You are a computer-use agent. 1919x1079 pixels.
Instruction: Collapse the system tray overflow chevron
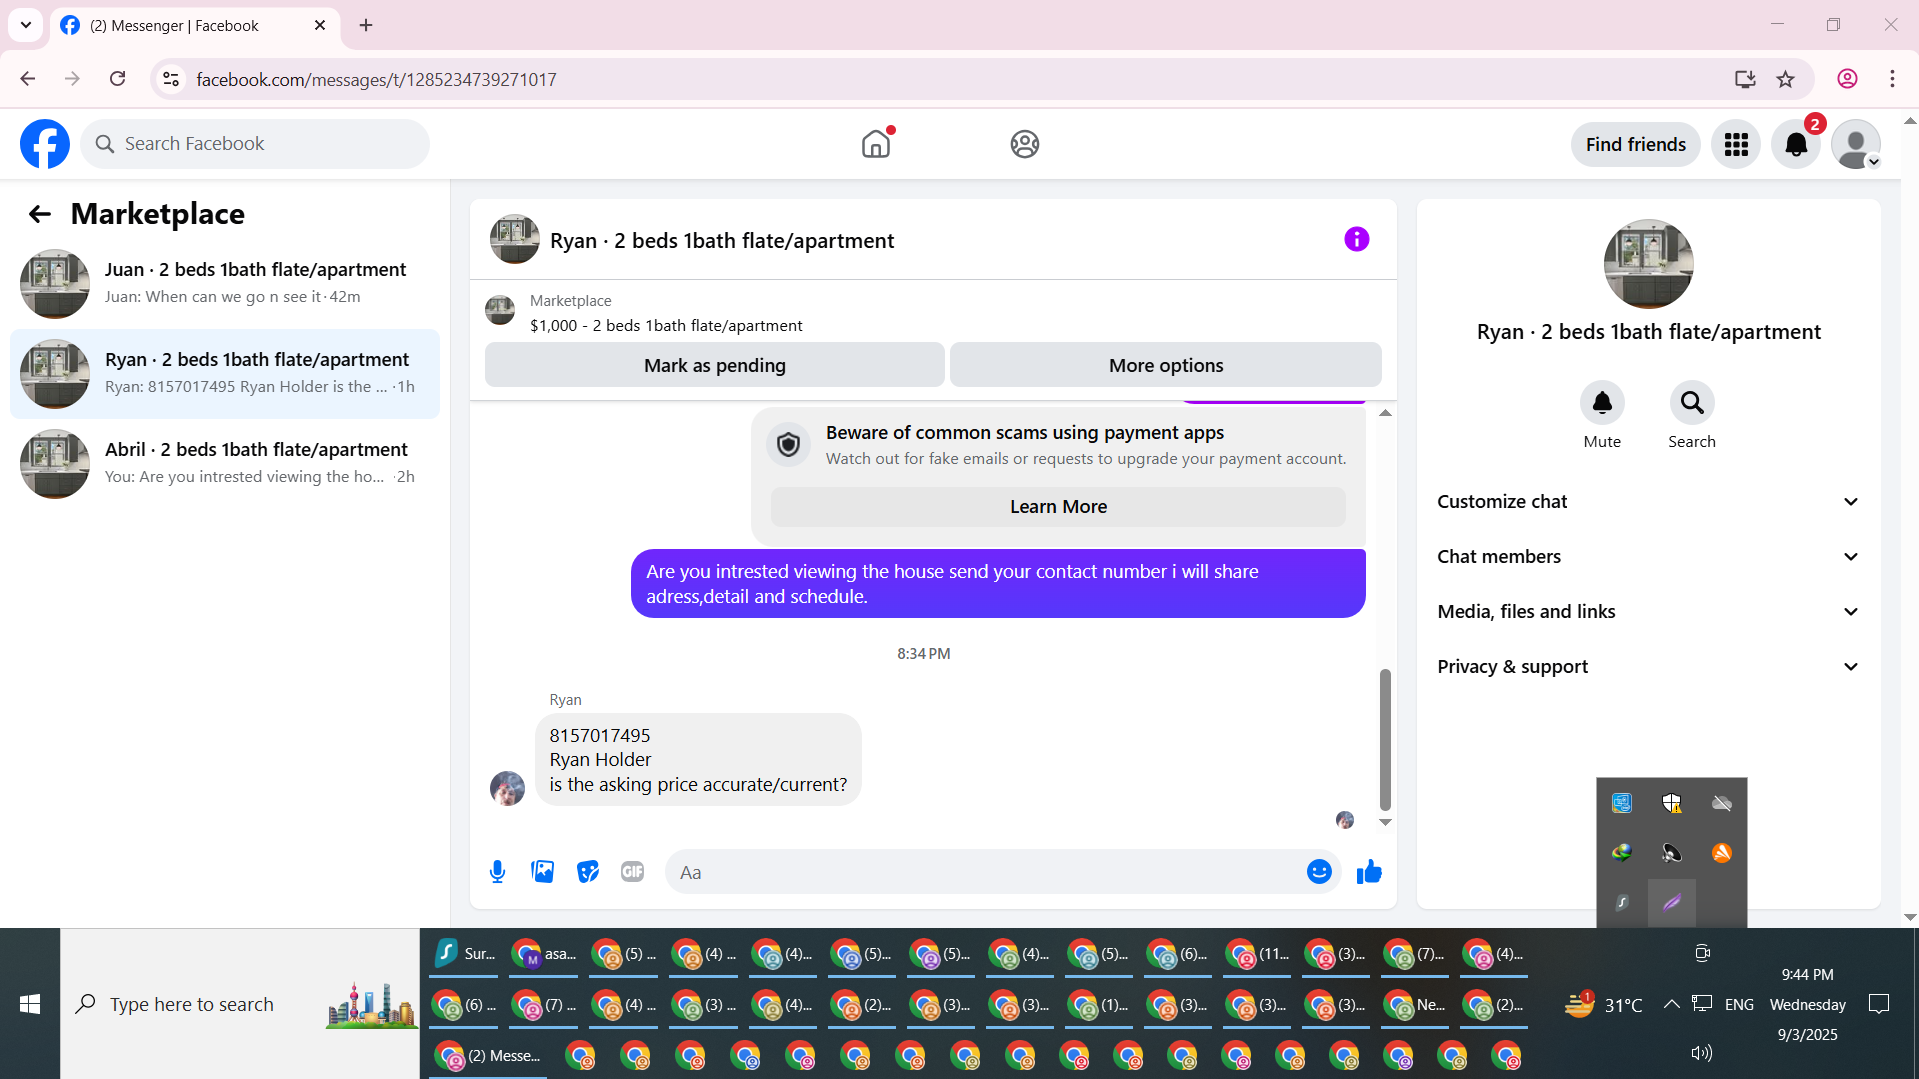(1671, 1004)
